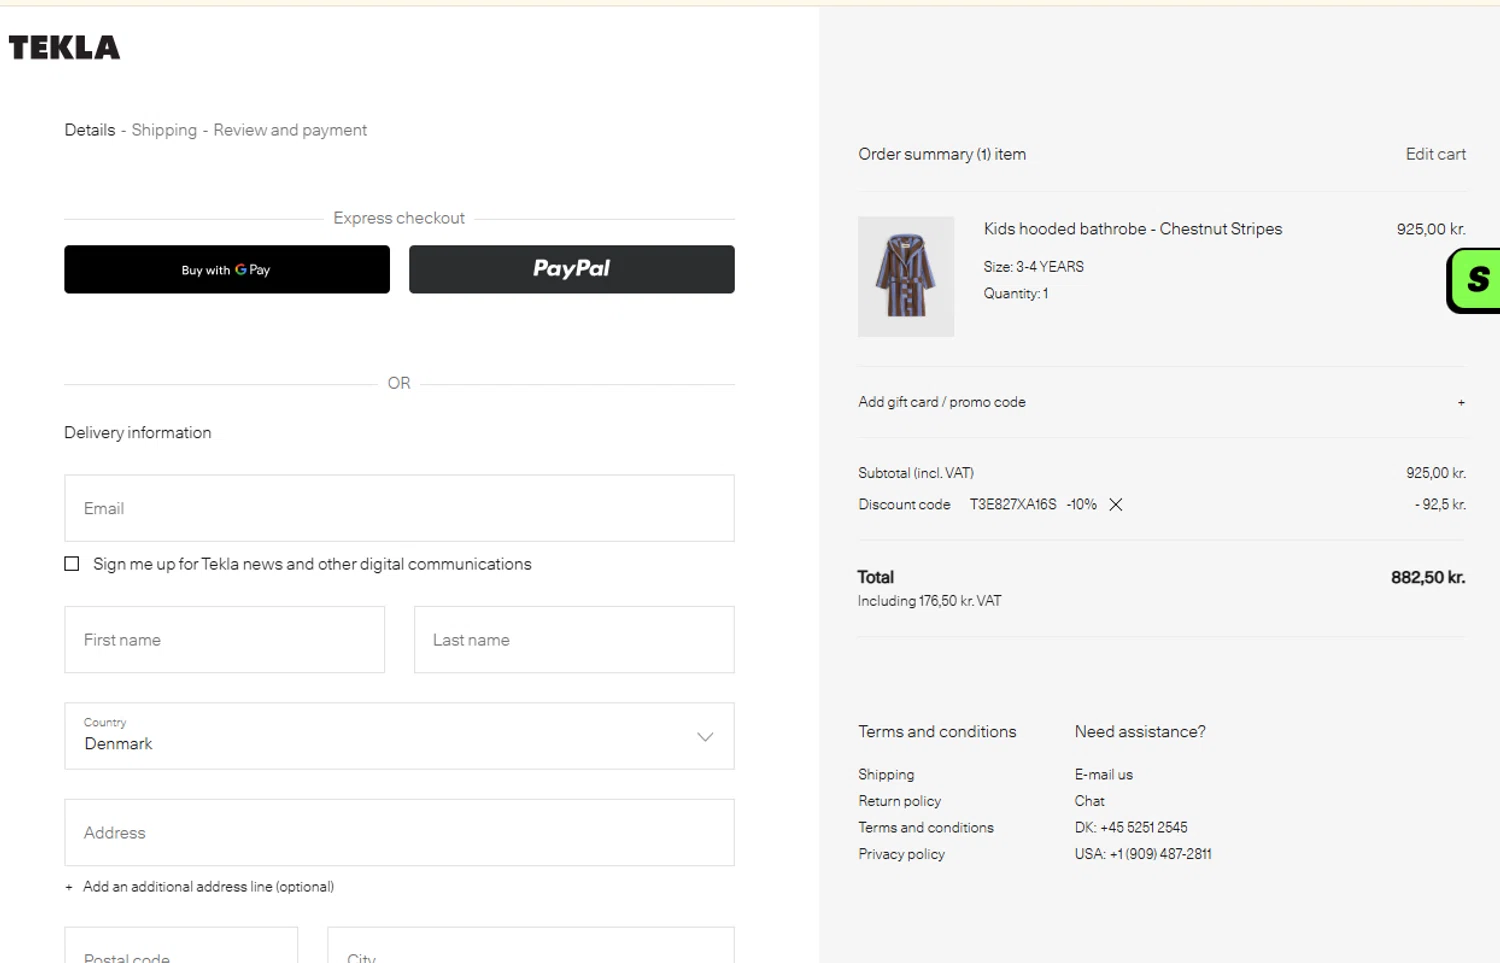Viewport: 1500px width, 963px height.
Task: Click the 882,50 kr. total amount
Action: 1428,577
